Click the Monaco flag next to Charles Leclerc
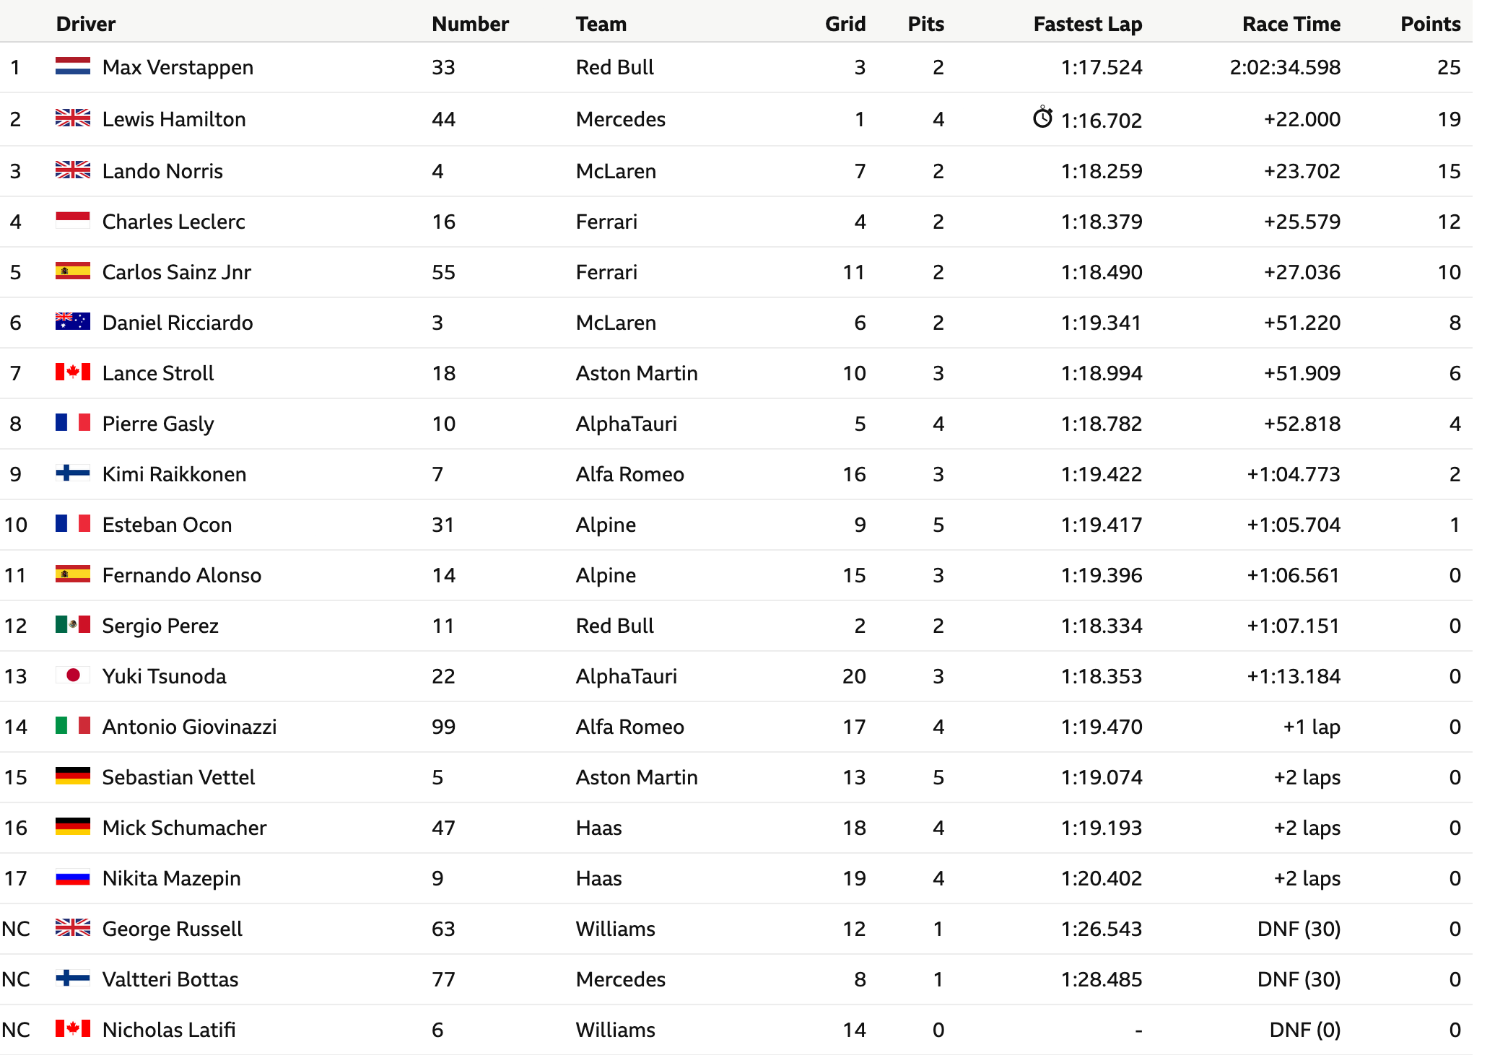The height and width of the screenshot is (1055, 1500). tap(73, 221)
